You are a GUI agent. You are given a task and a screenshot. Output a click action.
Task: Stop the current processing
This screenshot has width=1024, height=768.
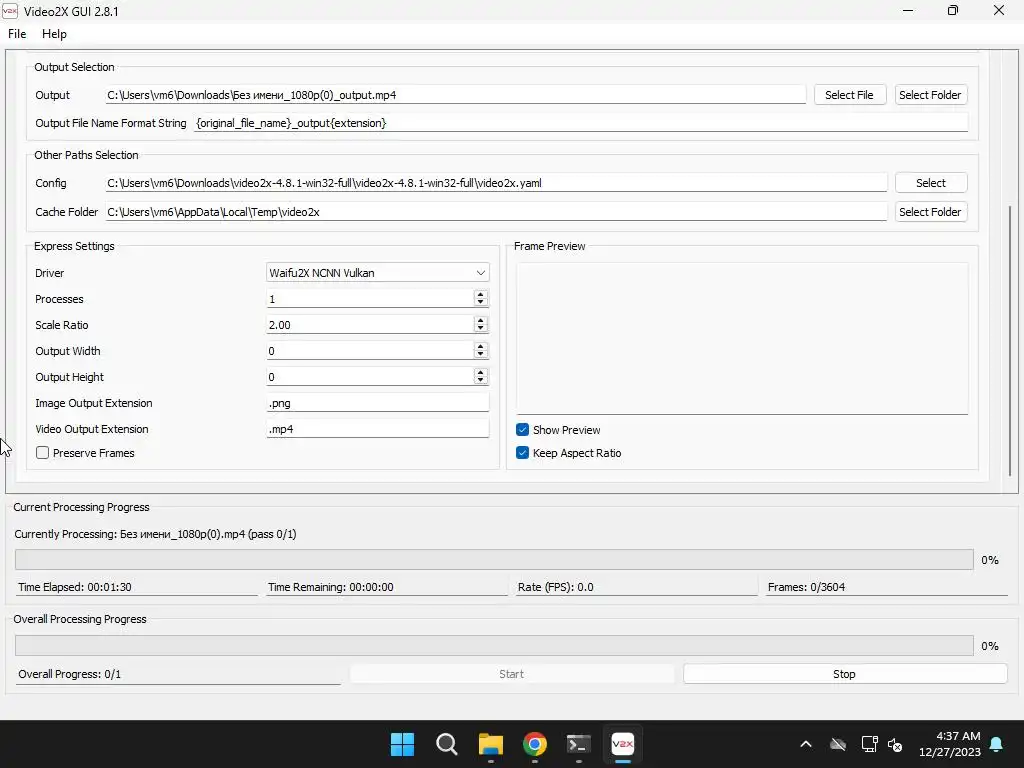[844, 674]
